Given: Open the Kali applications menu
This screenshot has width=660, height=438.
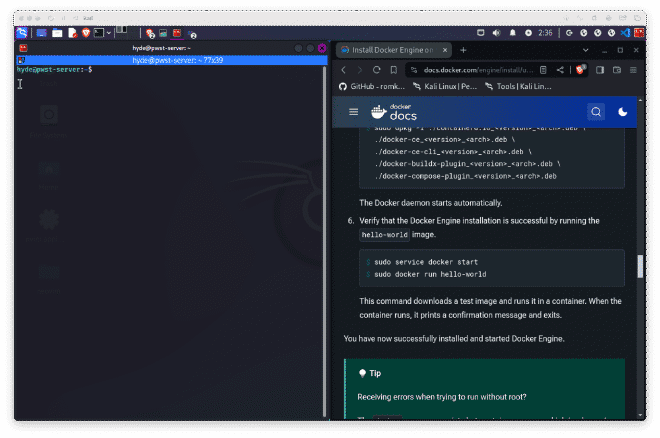Looking at the screenshot, I should 21,33.
